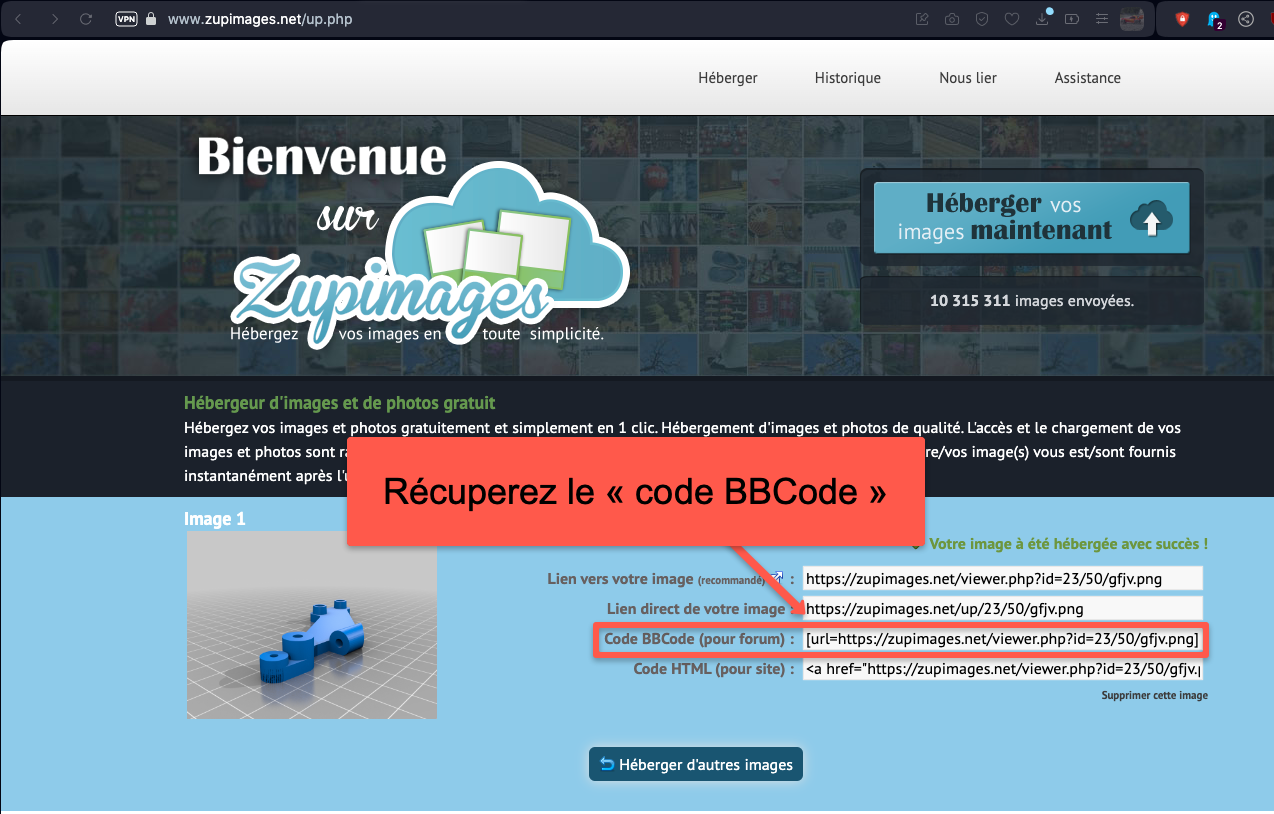
Task: Open the Nous lier menu item
Action: [x=968, y=78]
